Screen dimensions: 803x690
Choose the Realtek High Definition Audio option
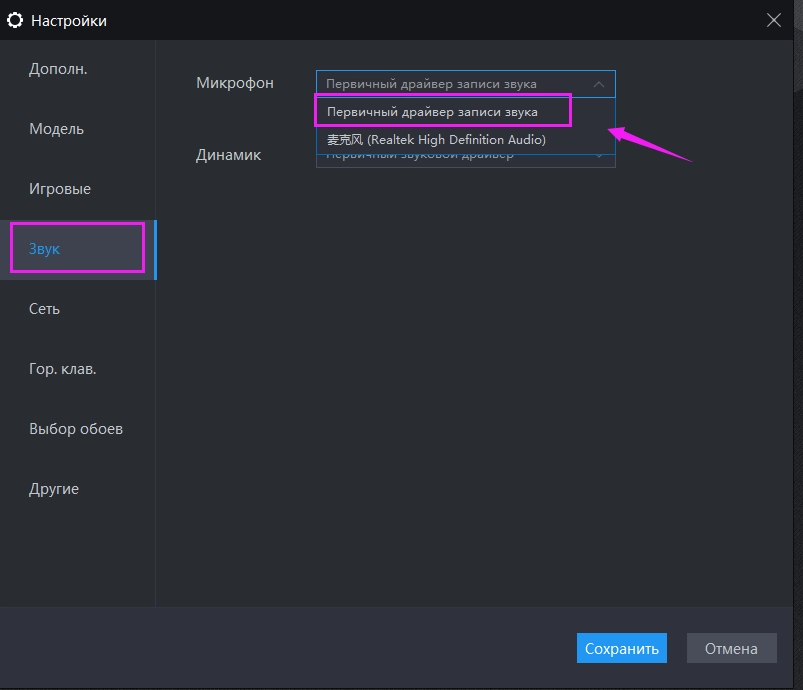click(436, 140)
